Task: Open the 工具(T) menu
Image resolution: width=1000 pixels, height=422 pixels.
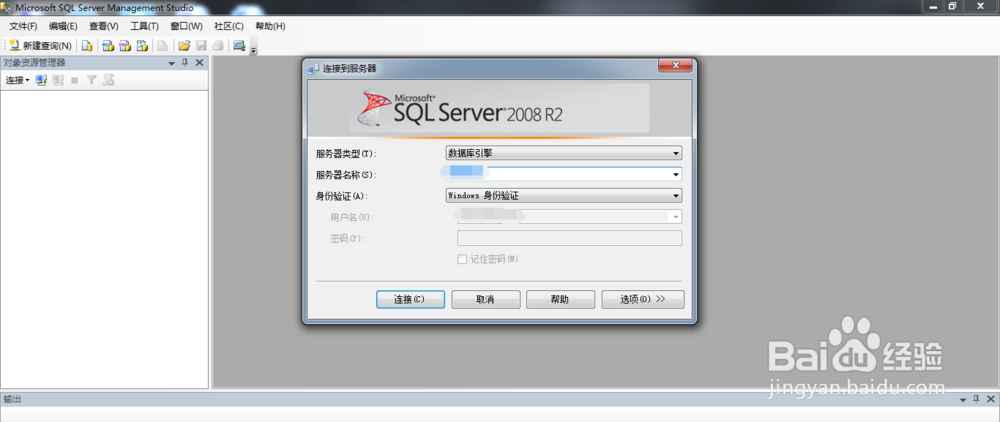Action: click(x=145, y=26)
